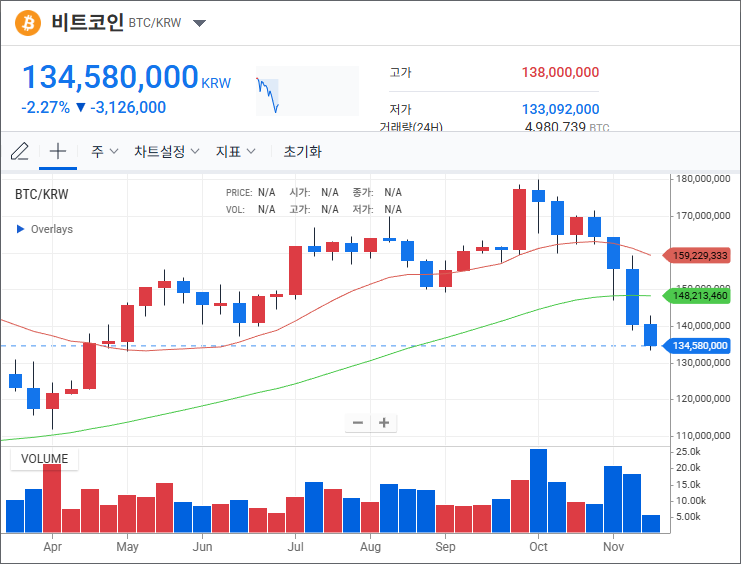This screenshot has height=564, width=741.
Task: Click the 초기화 reset button
Action: pos(302,151)
